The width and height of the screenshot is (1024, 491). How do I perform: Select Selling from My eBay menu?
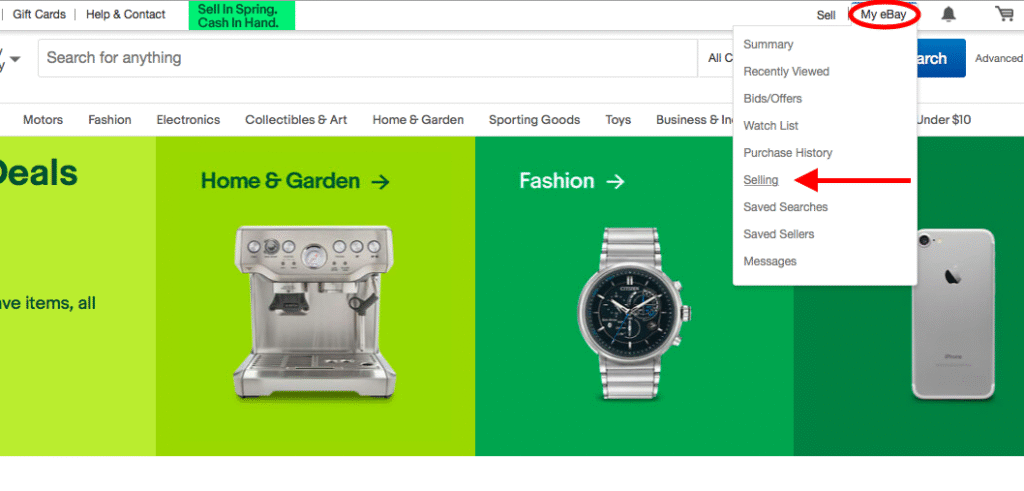pyautogui.click(x=761, y=180)
